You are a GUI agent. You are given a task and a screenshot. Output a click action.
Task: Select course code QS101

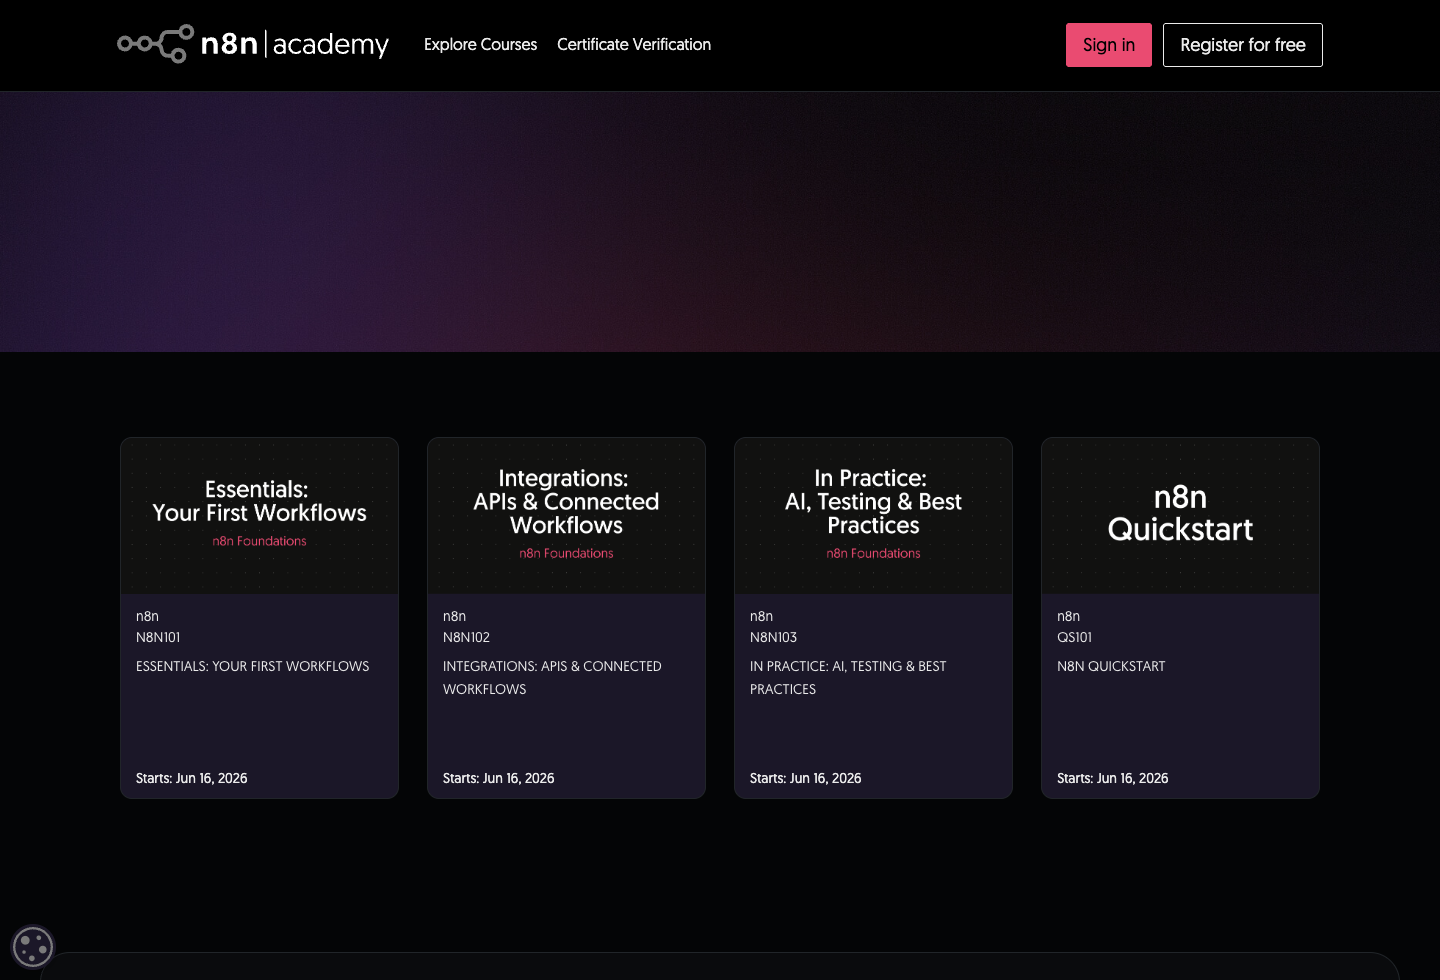click(x=1074, y=637)
